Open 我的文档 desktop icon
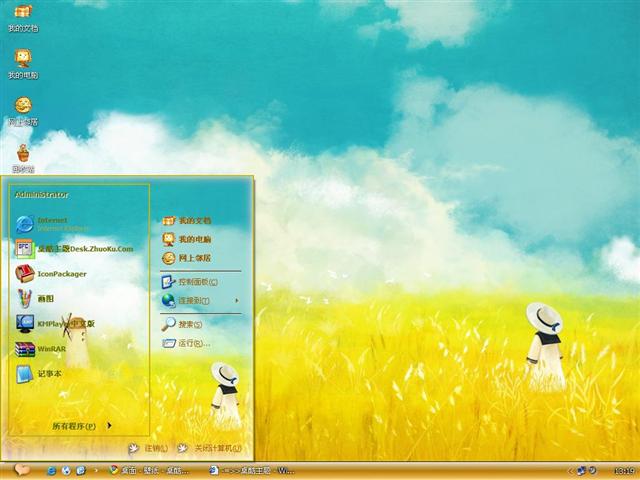This screenshot has width=640, height=480. 23,18
